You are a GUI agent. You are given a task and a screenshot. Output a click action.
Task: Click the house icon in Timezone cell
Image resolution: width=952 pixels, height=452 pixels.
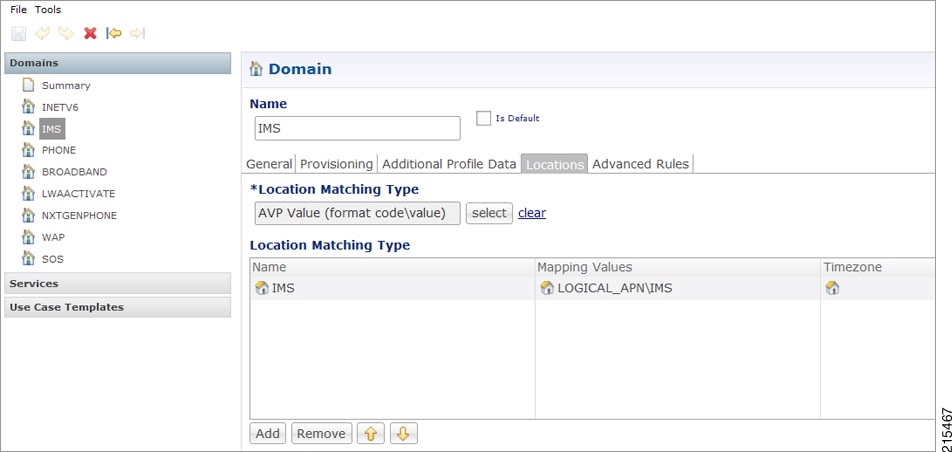[x=832, y=289]
